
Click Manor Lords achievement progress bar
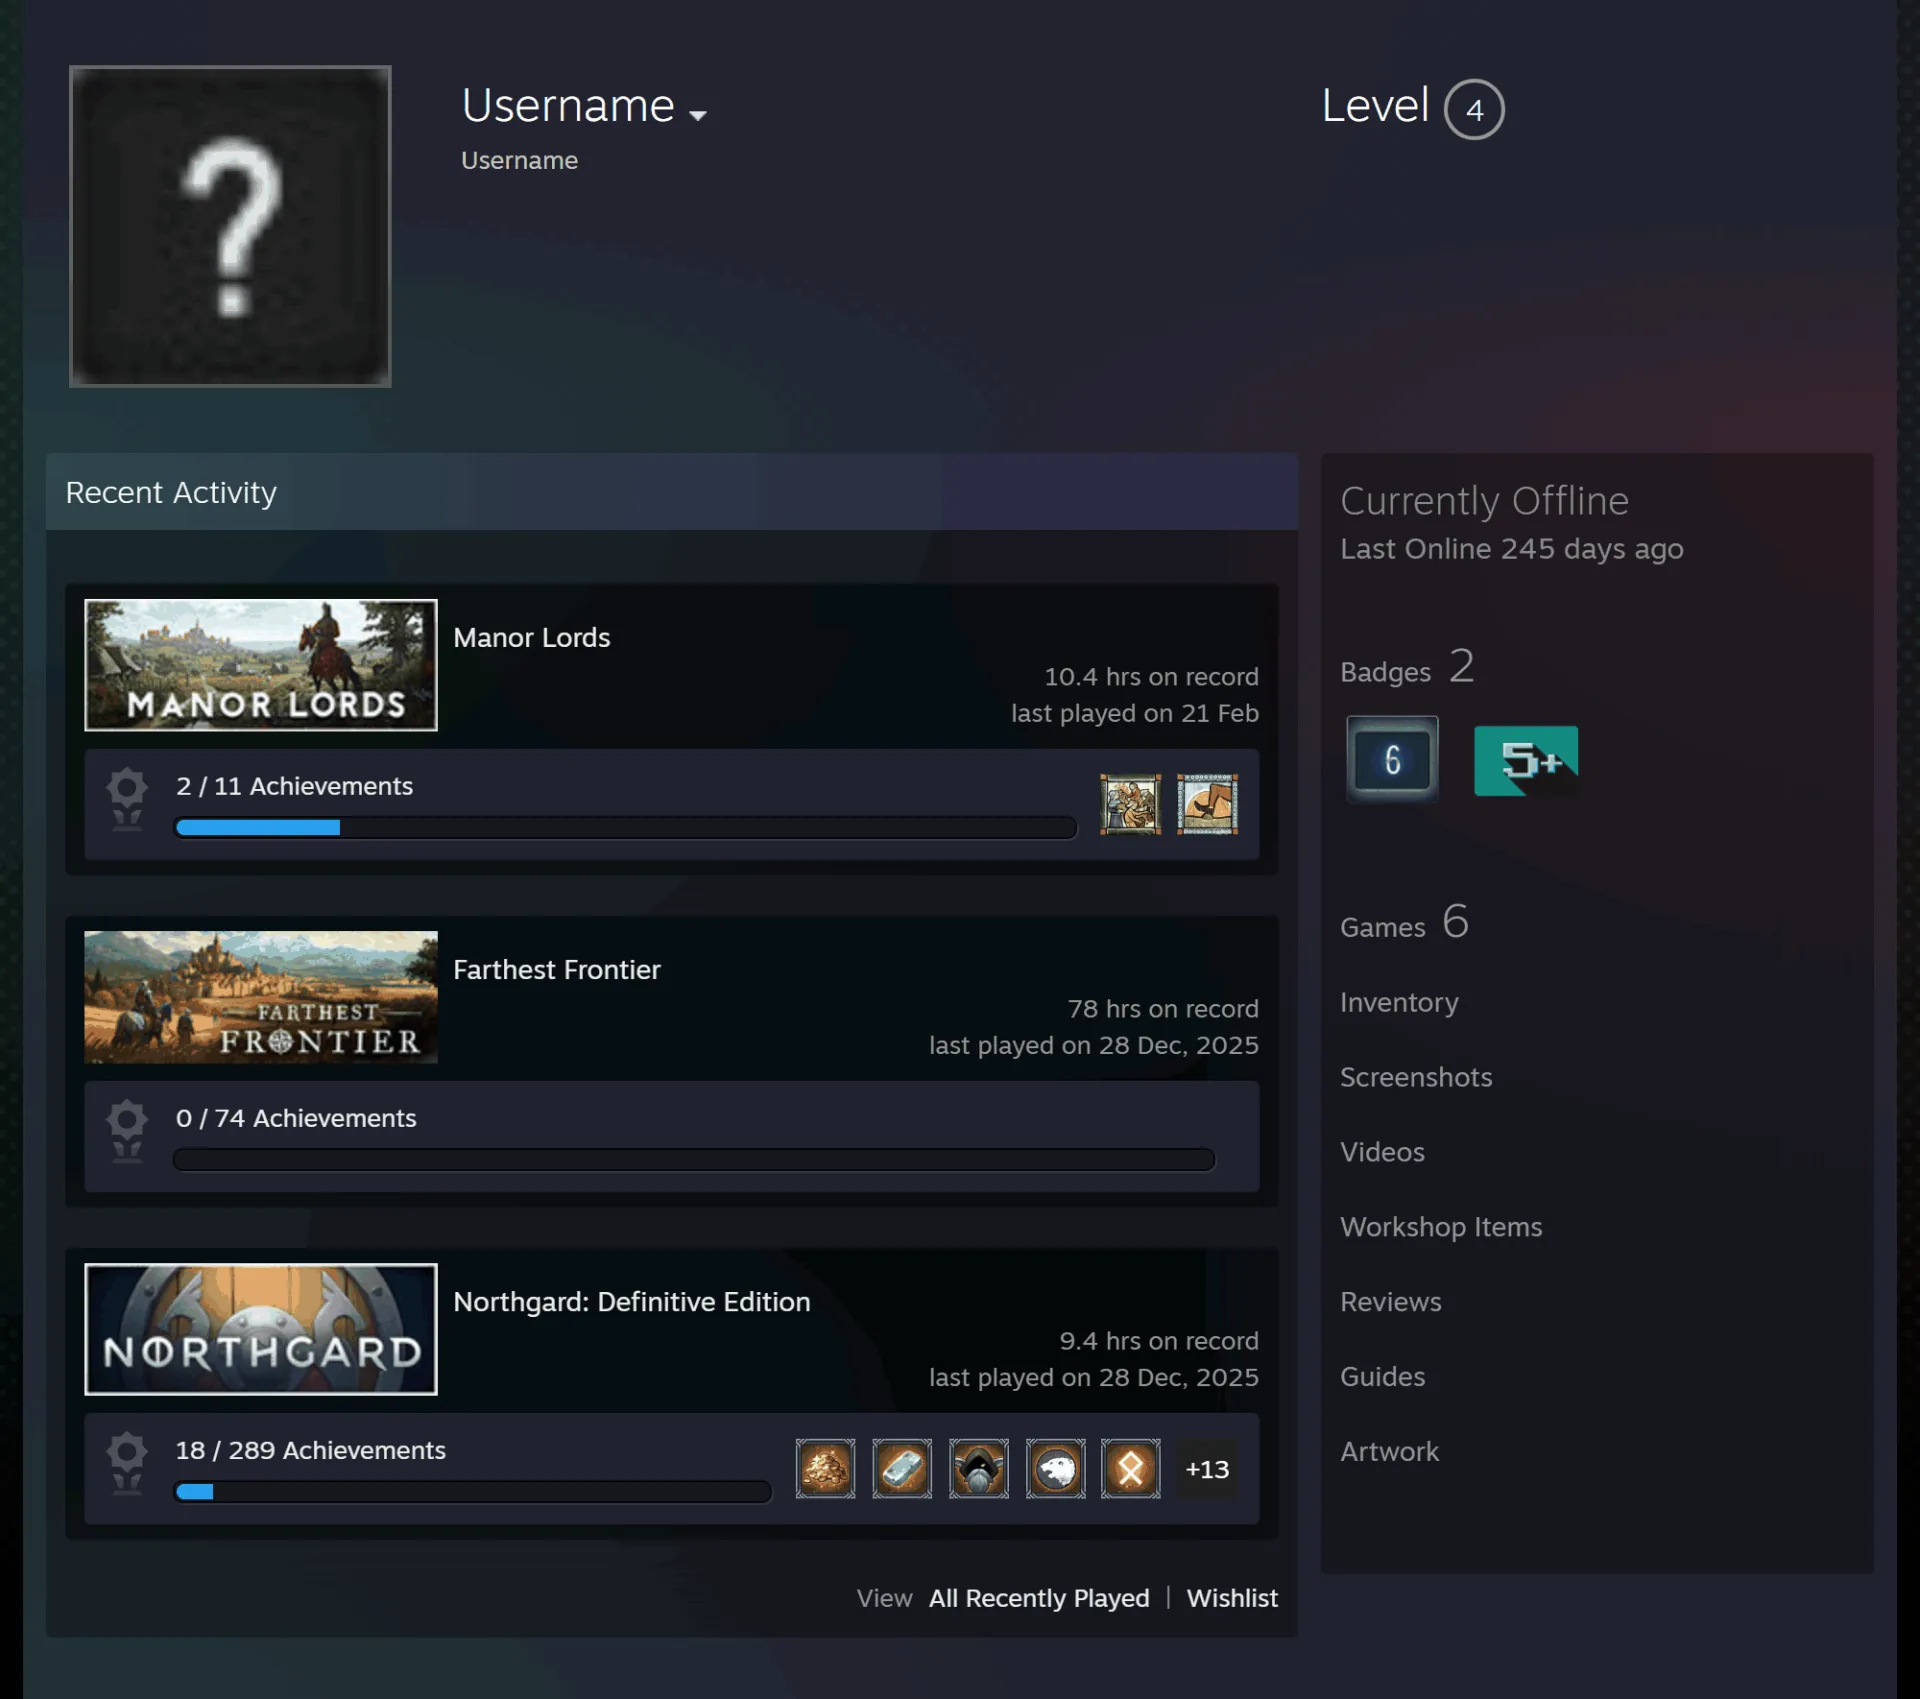[x=625, y=828]
